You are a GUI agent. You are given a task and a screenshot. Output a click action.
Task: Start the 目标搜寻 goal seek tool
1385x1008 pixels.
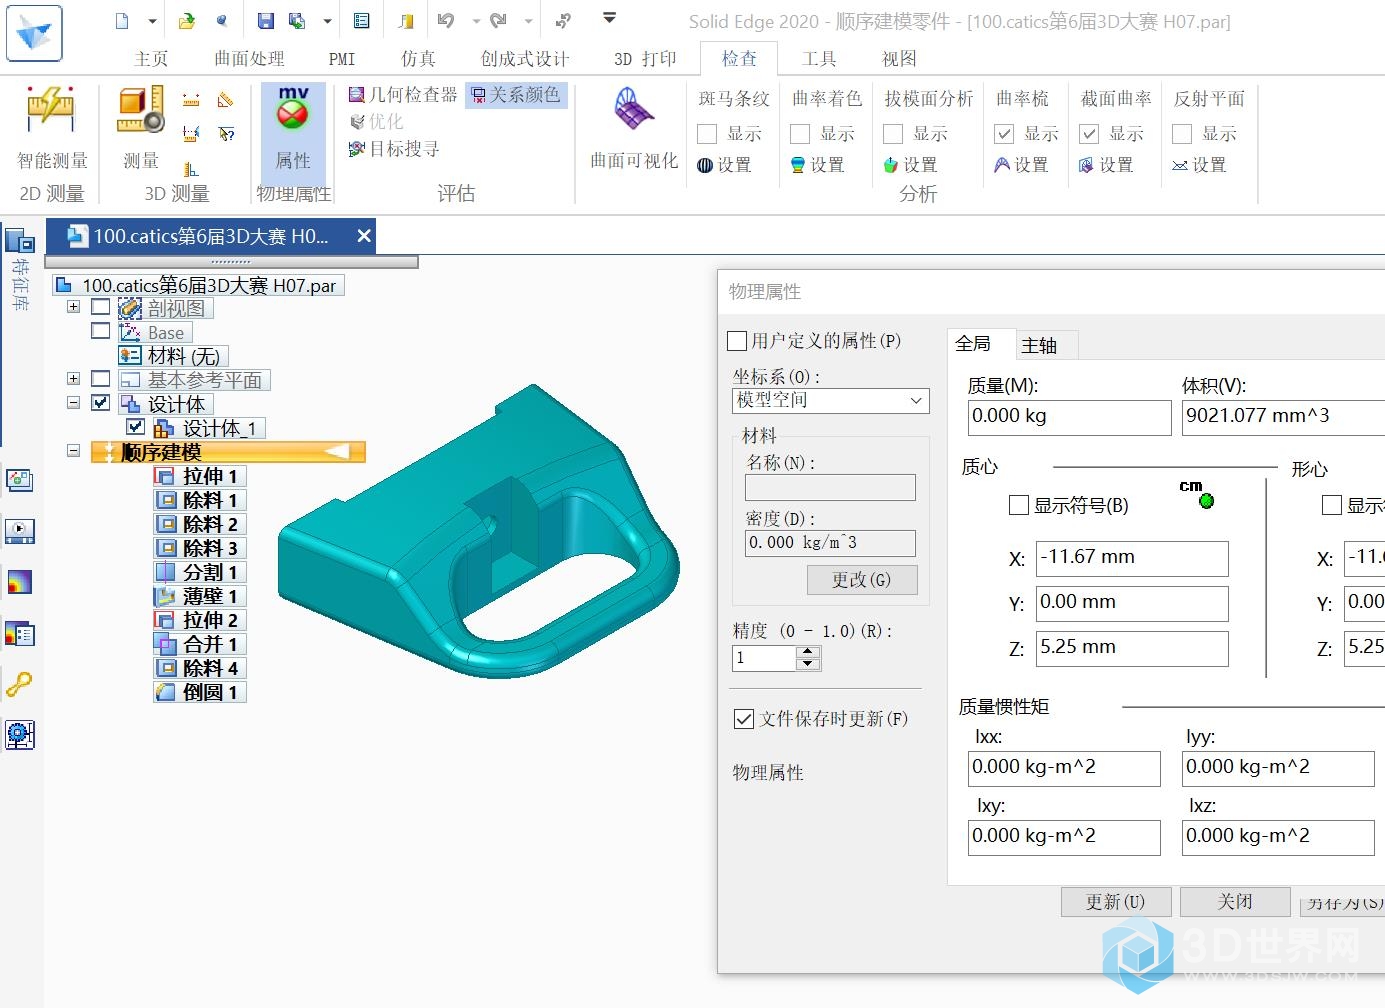[394, 149]
